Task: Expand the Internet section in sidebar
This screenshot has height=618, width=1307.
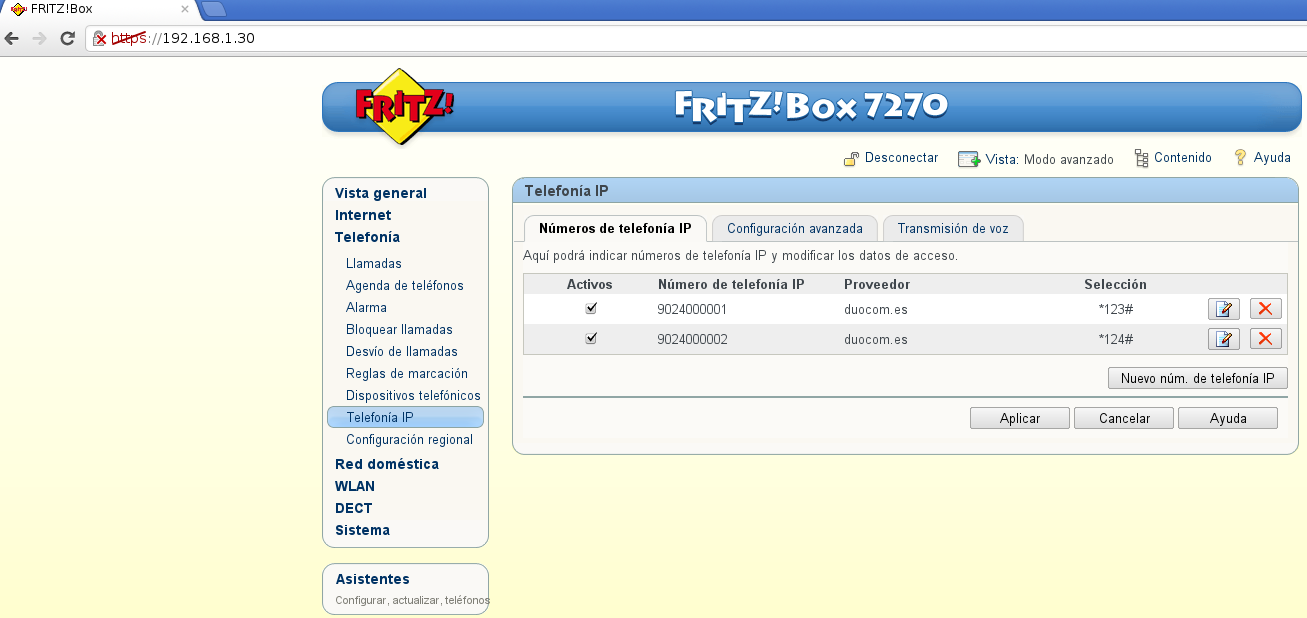Action: pos(363,215)
